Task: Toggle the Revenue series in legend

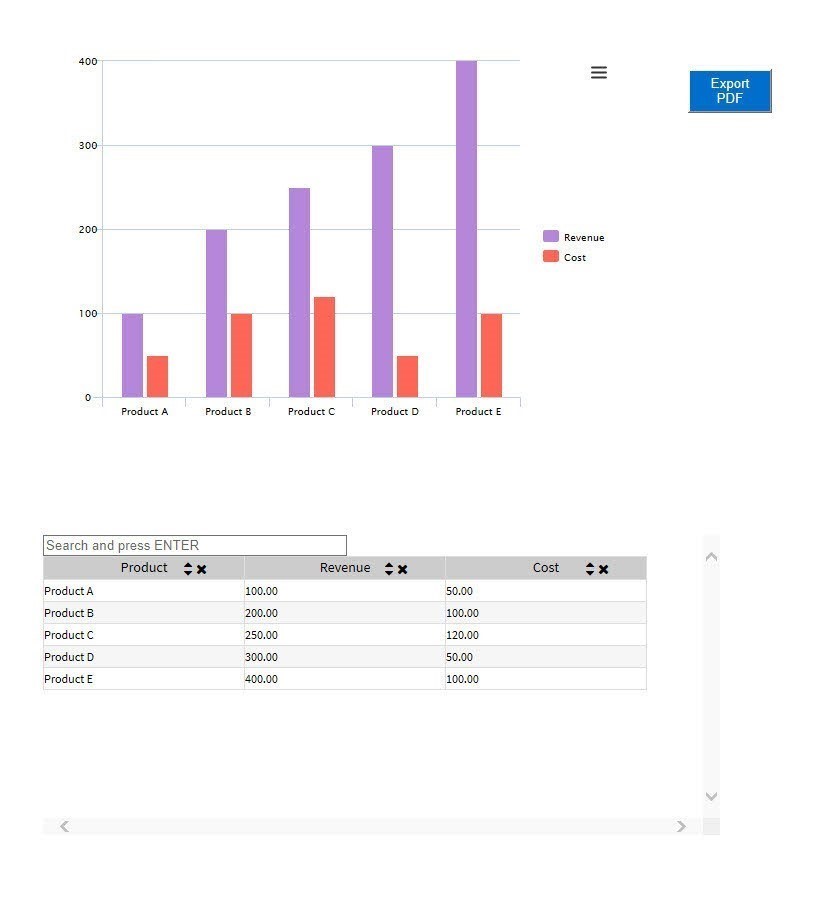Action: (583, 238)
